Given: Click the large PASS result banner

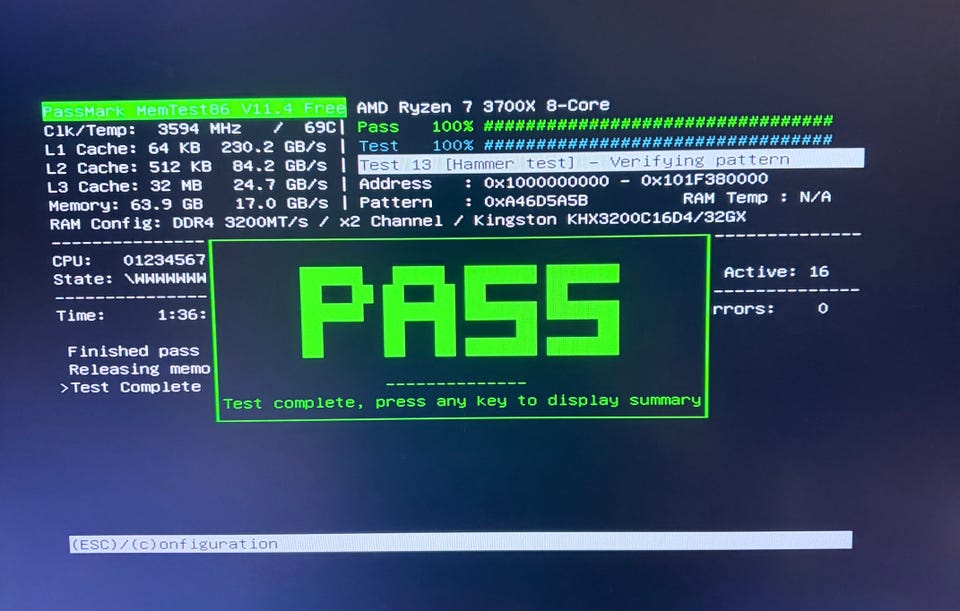Looking at the screenshot, I should point(460,311).
